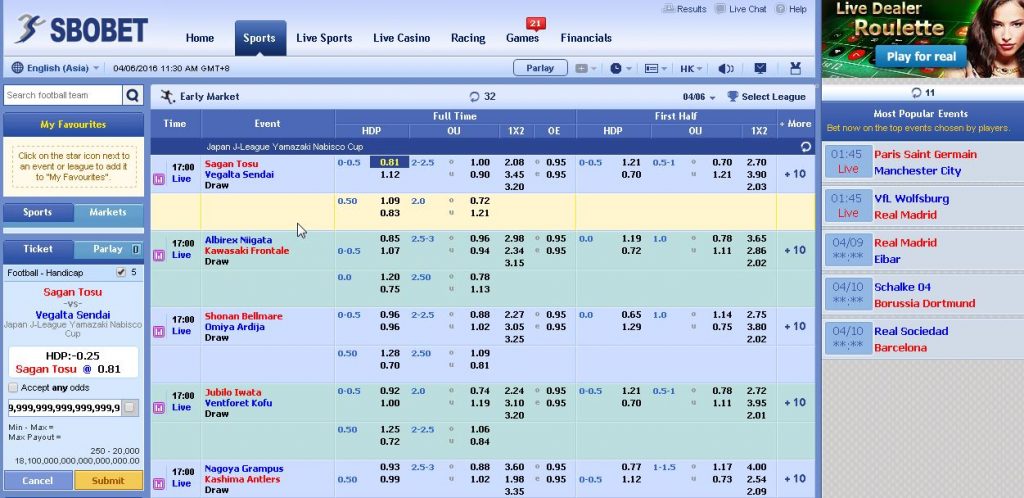Screen dimensions: 1024x498
Task: Select the Sports menu tab
Action: pyautogui.click(x=260, y=38)
